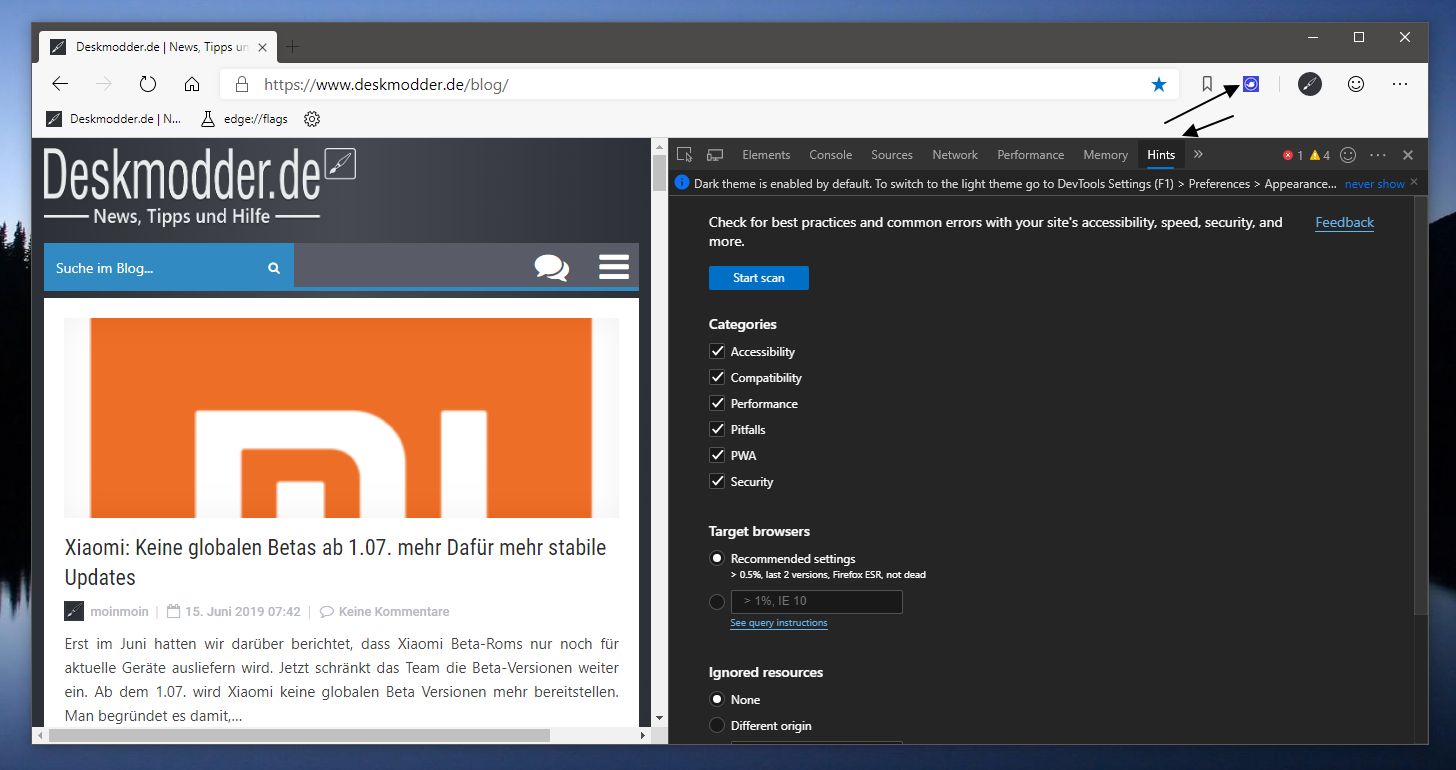Open the favorites bar settings gear
The height and width of the screenshot is (770, 1456).
[312, 119]
